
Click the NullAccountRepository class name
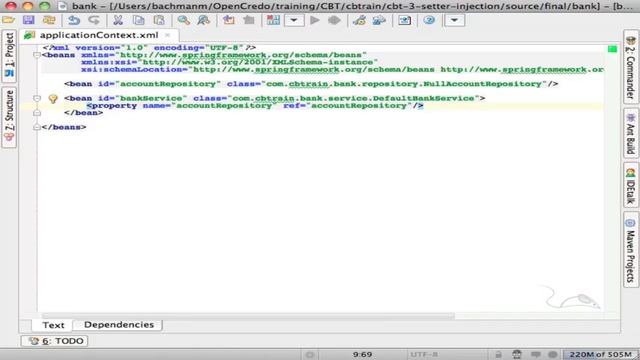[482, 84]
